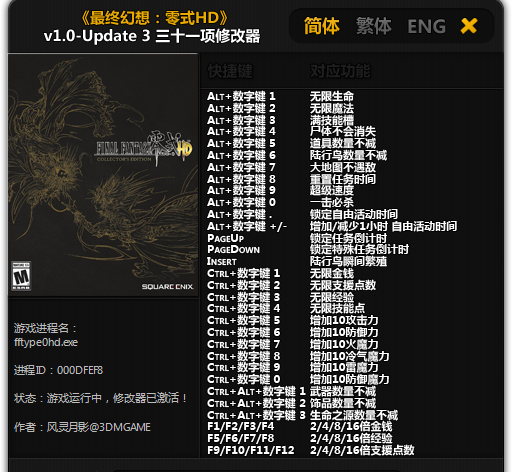
Task: Click the 无限经验 function label
Action: [332, 297]
